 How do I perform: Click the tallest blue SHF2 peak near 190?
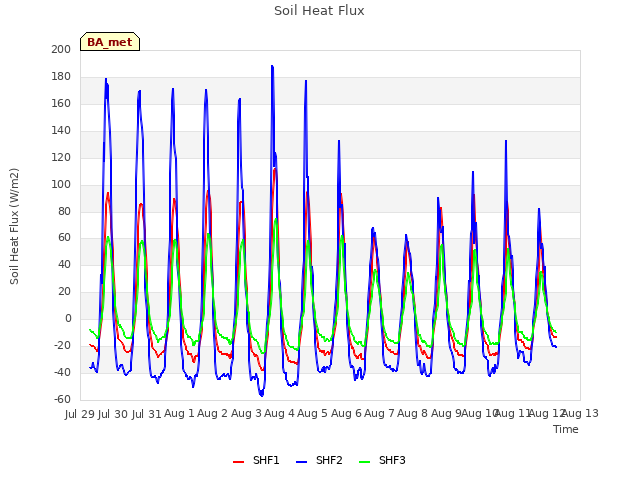(272, 66)
